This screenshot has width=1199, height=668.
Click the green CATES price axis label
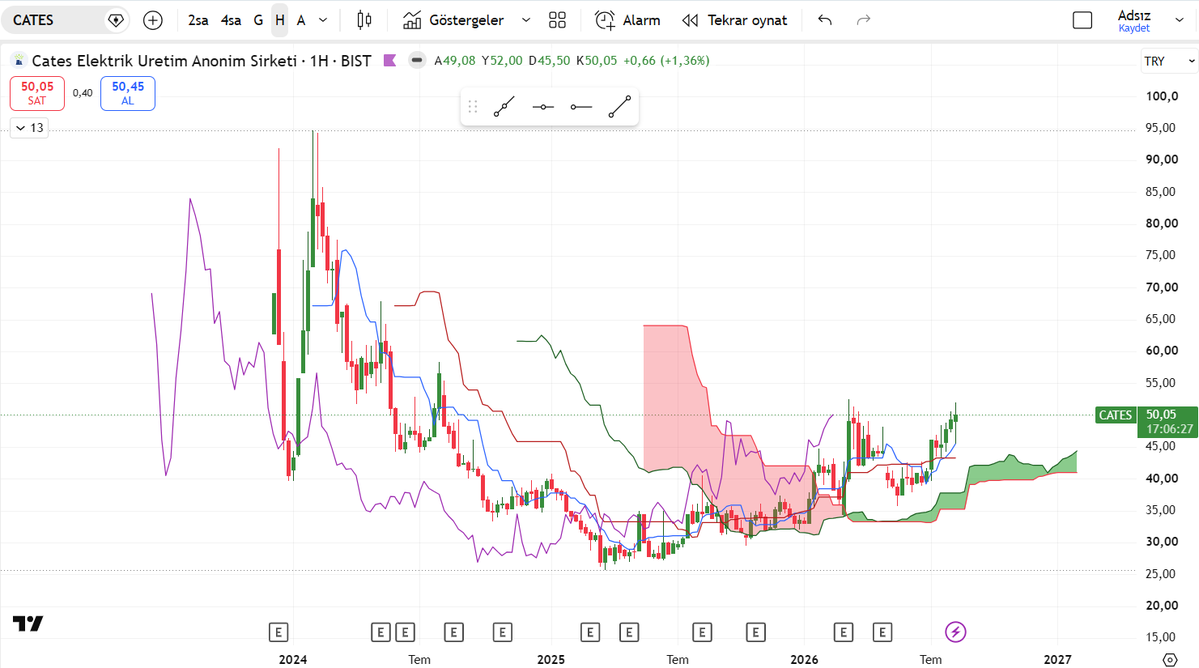click(1115, 415)
